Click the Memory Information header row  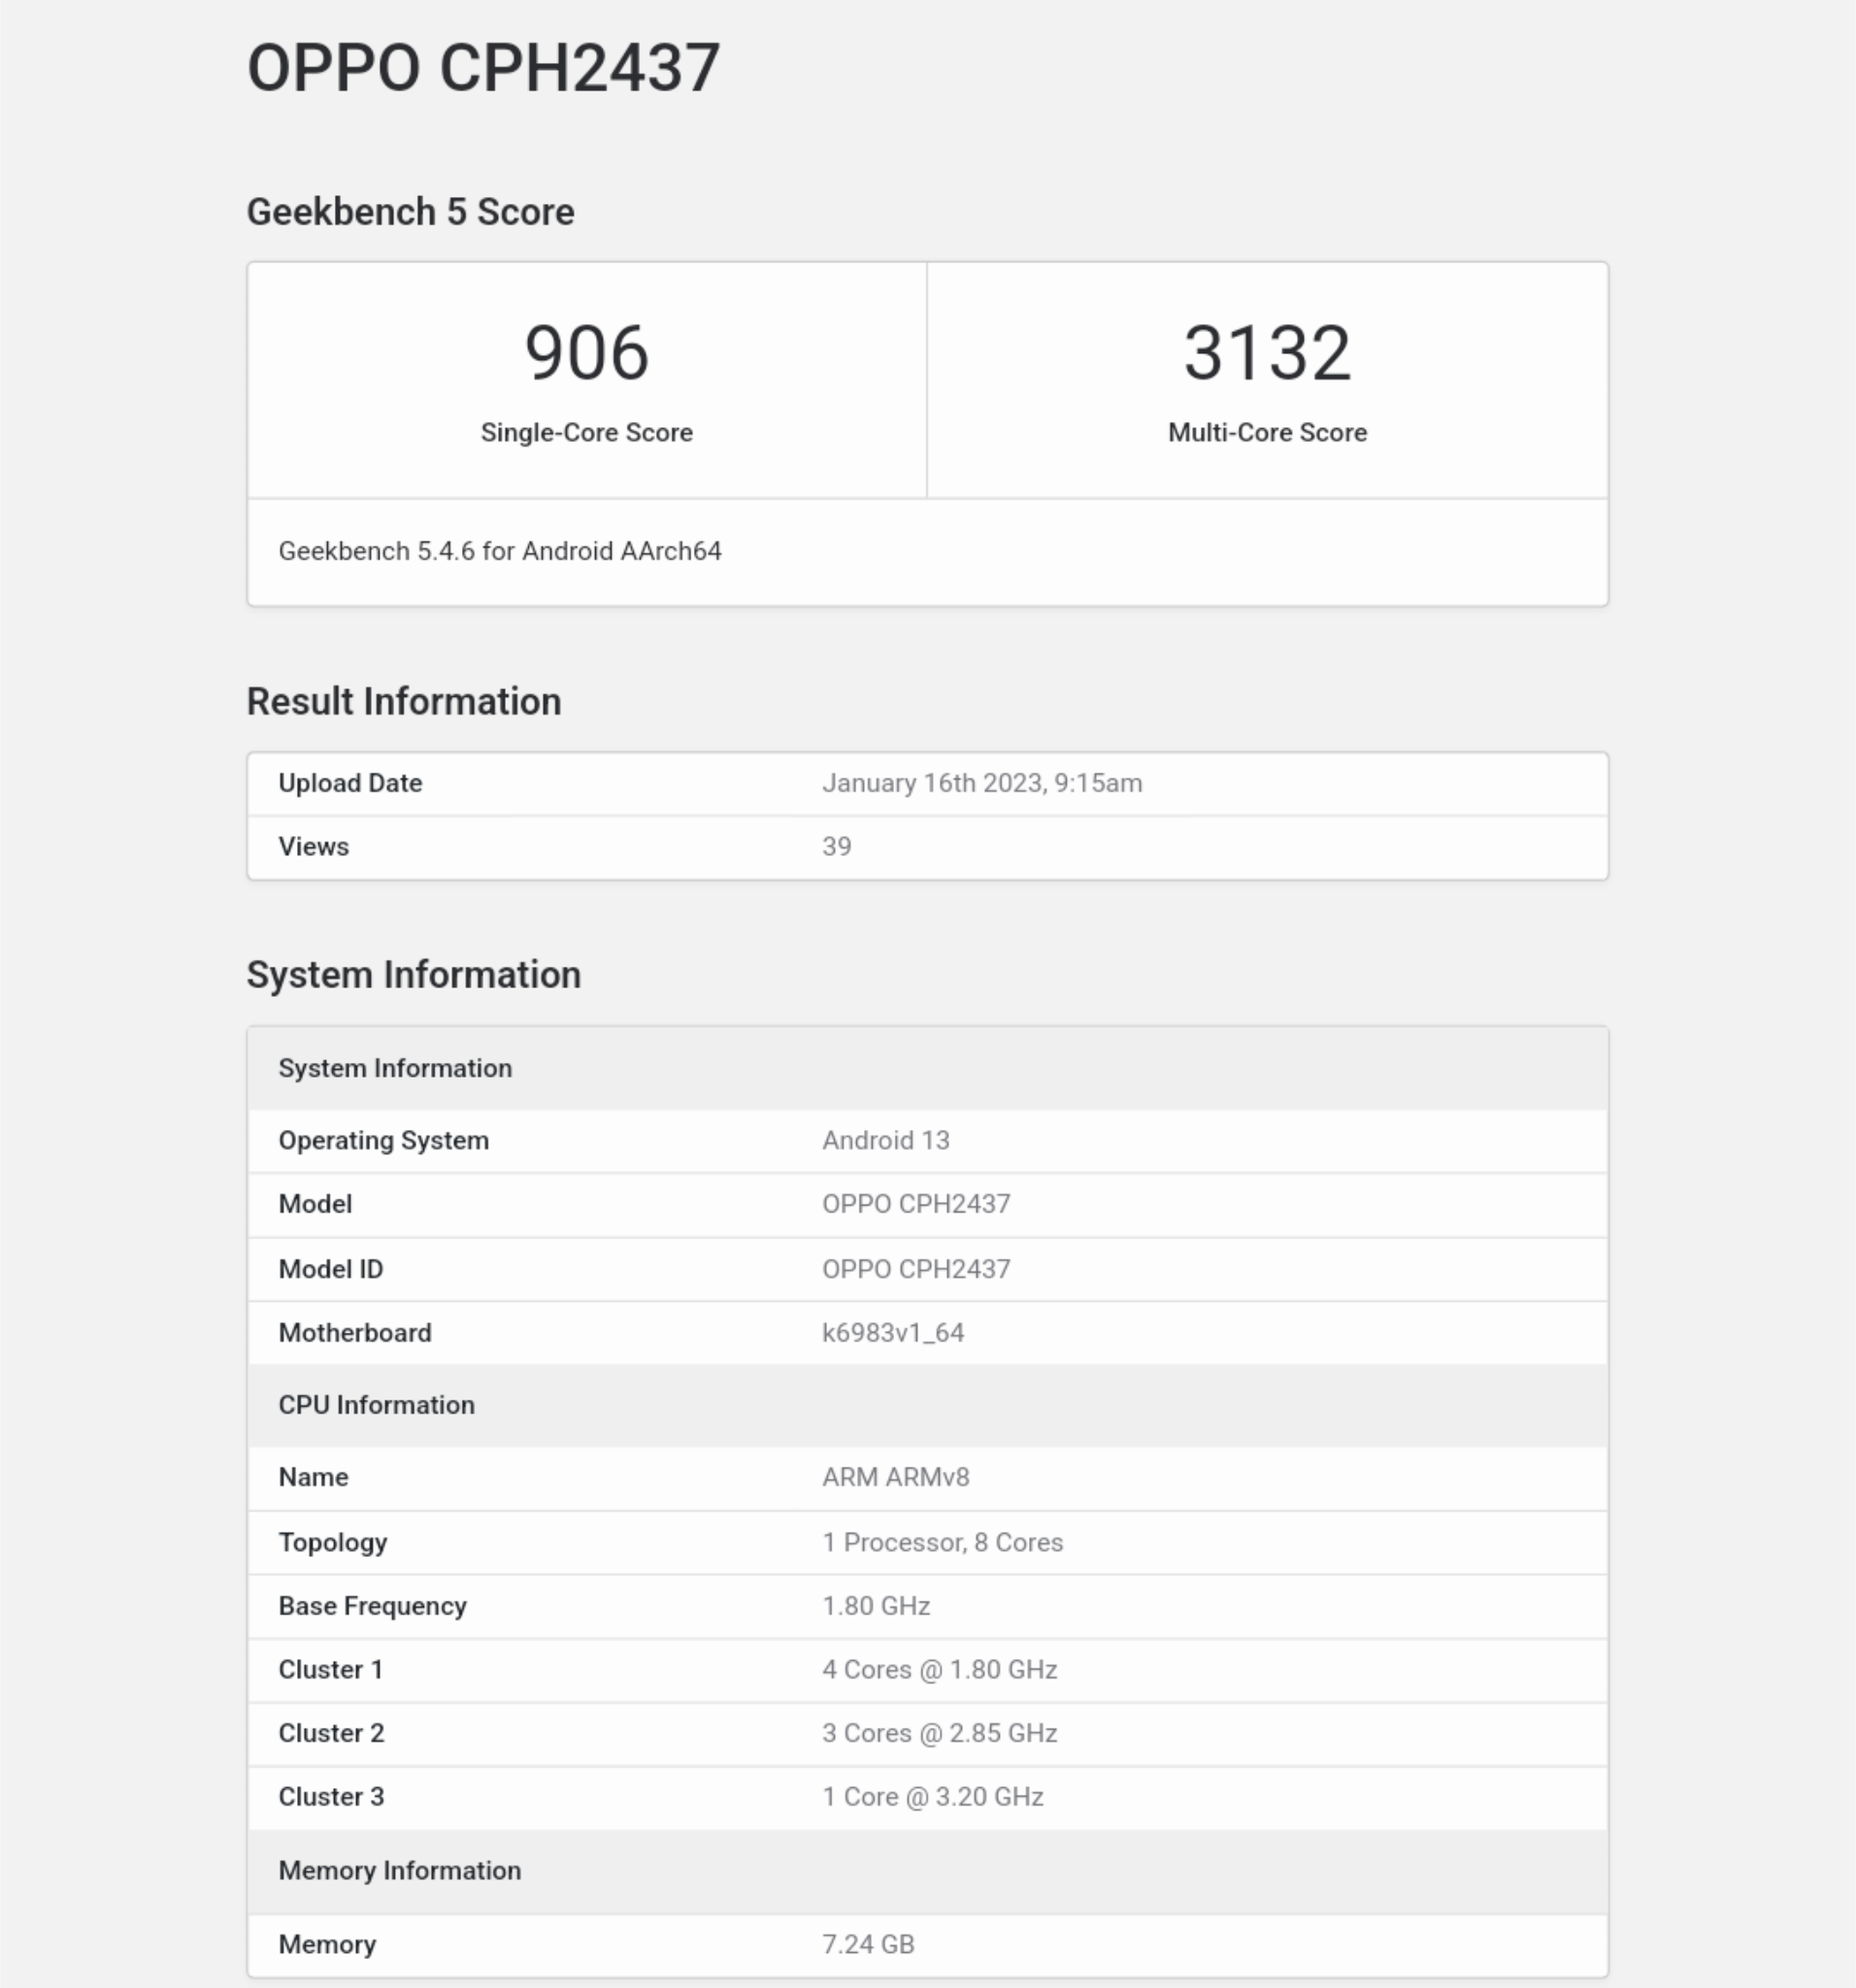click(x=928, y=1871)
